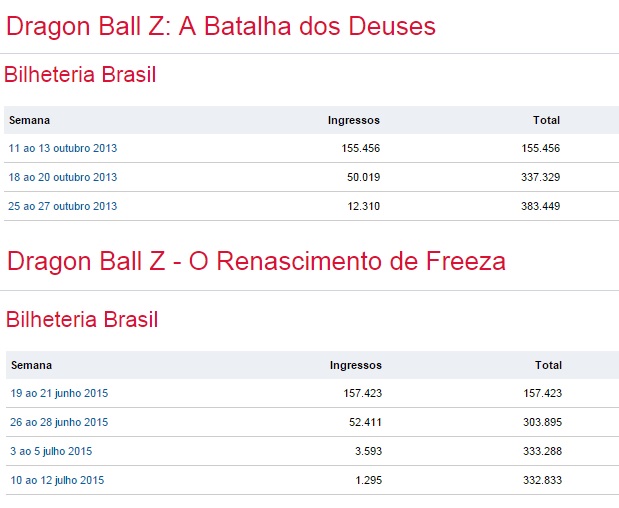Open the '11 ao 13 outubro 2013' week link
This screenshot has width=619, height=508.
pos(63,148)
